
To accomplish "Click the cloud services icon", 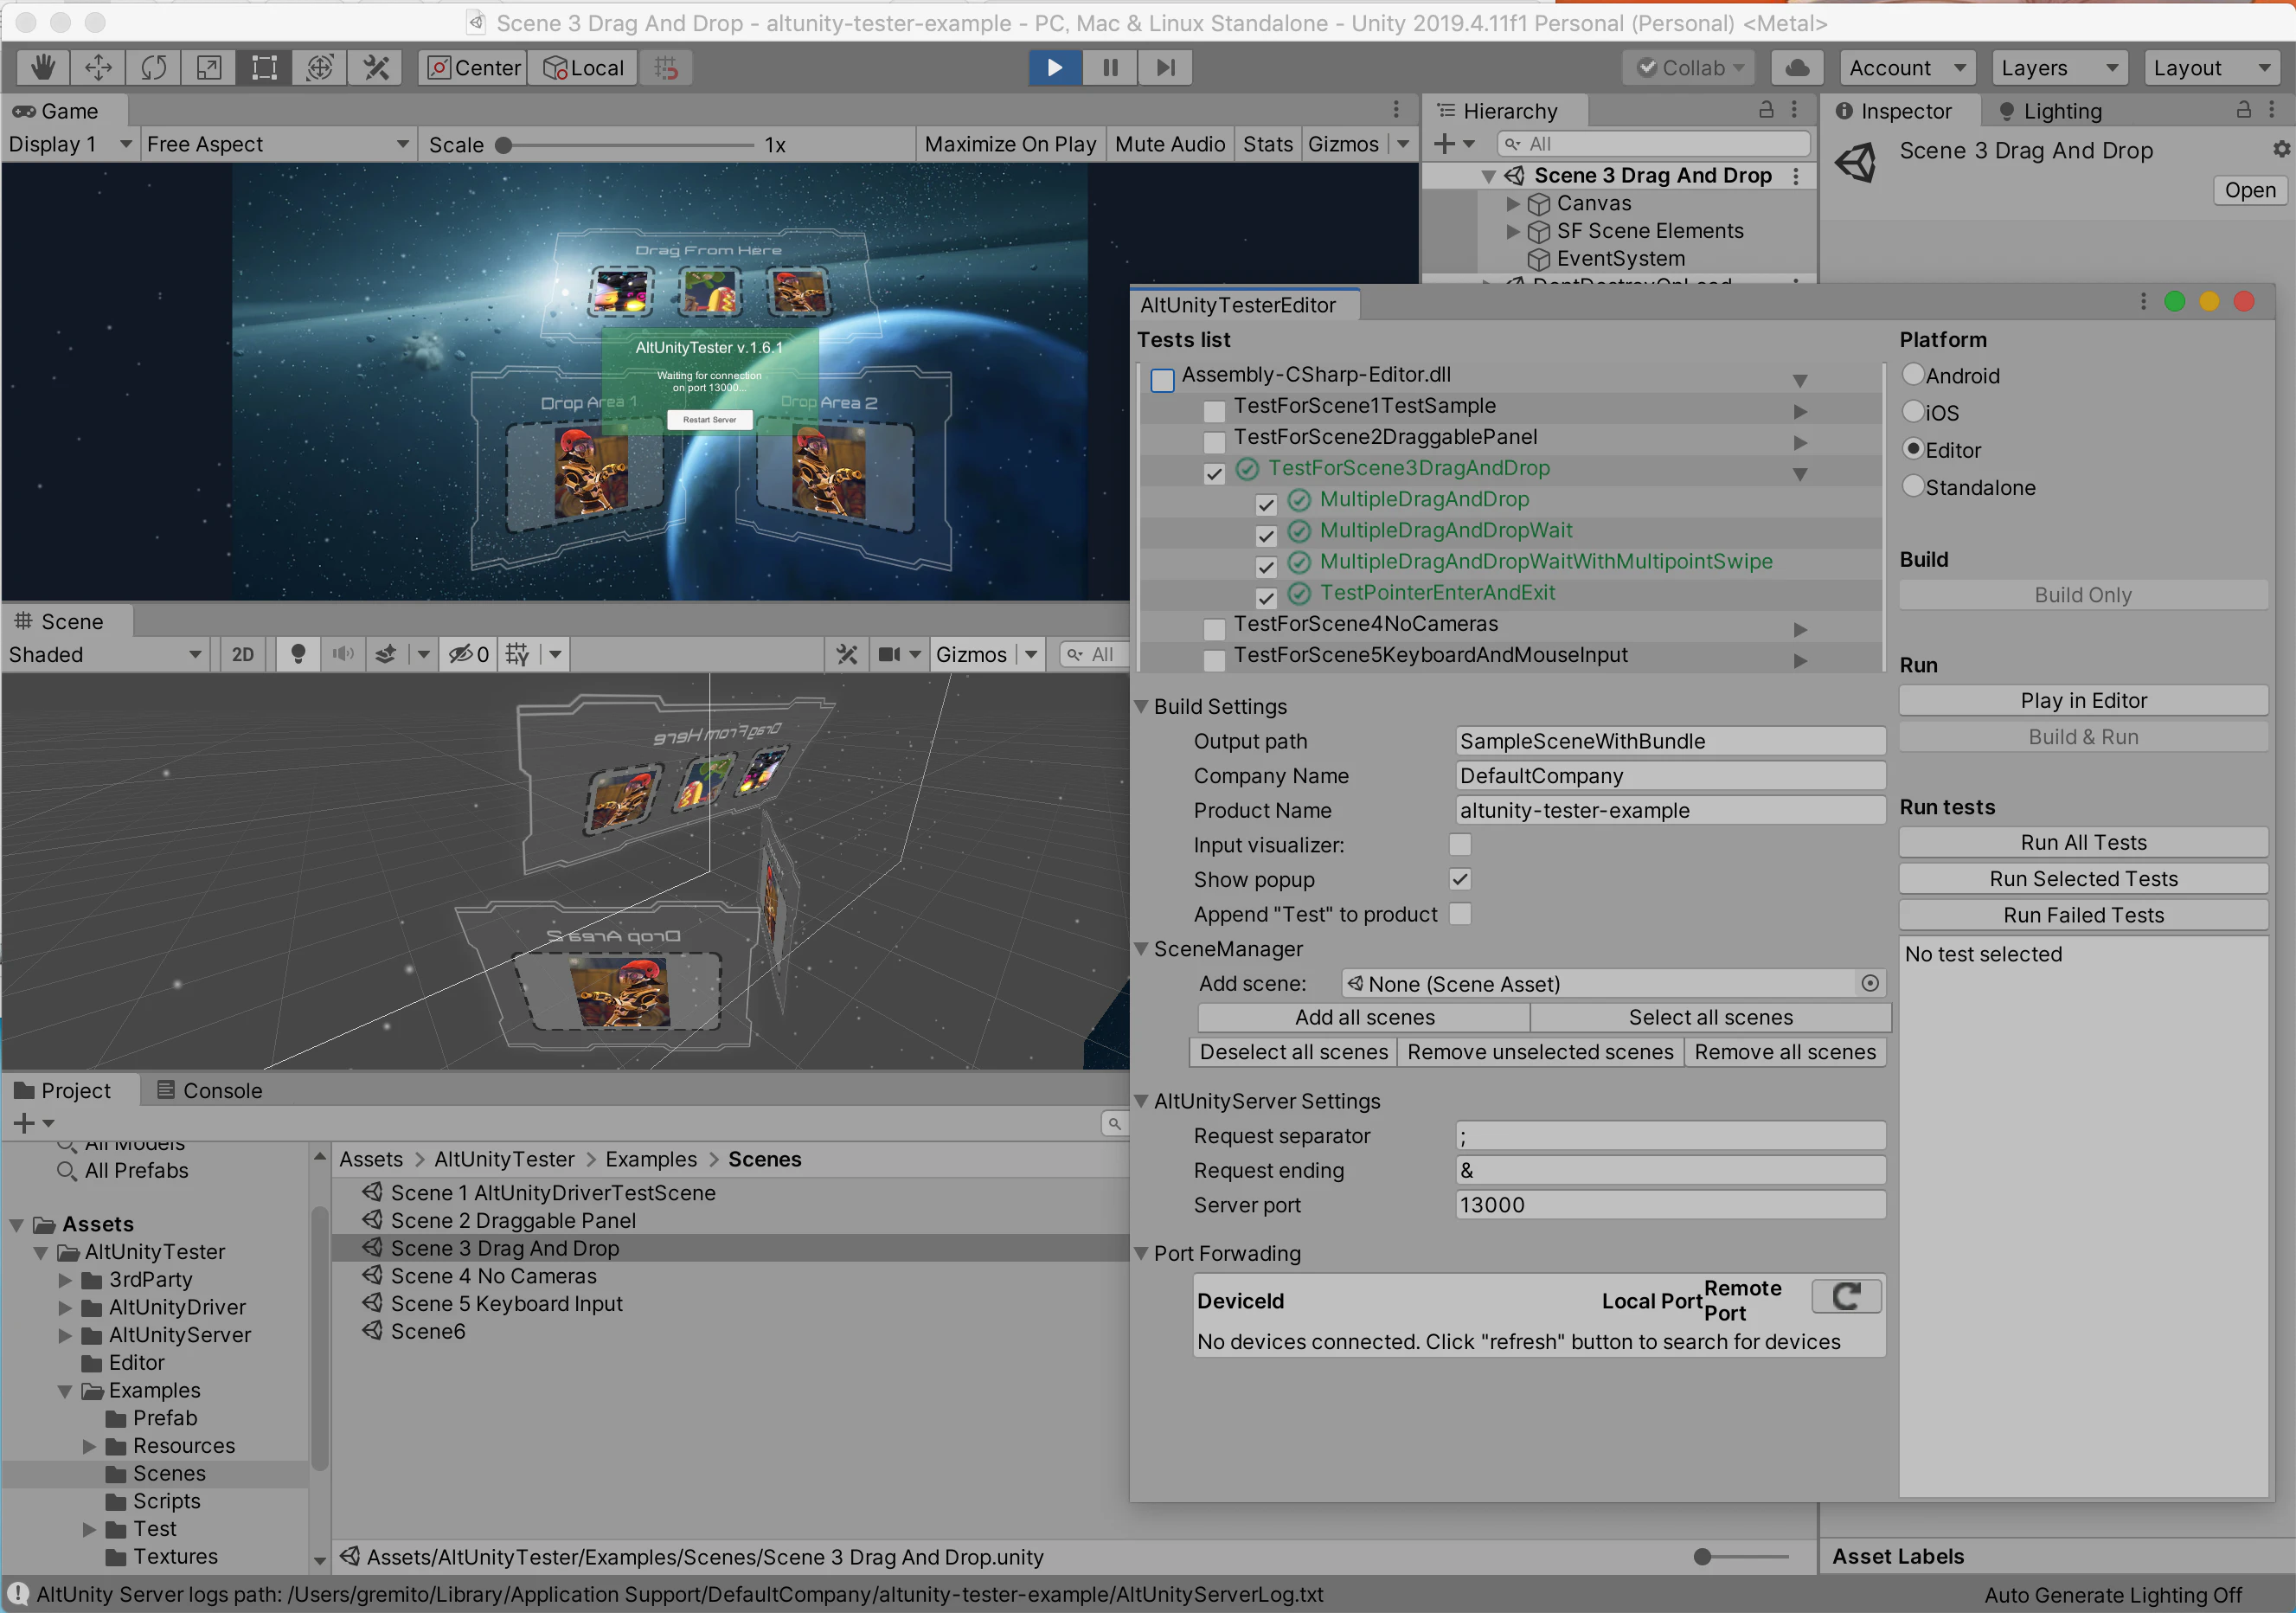I will coord(1796,68).
